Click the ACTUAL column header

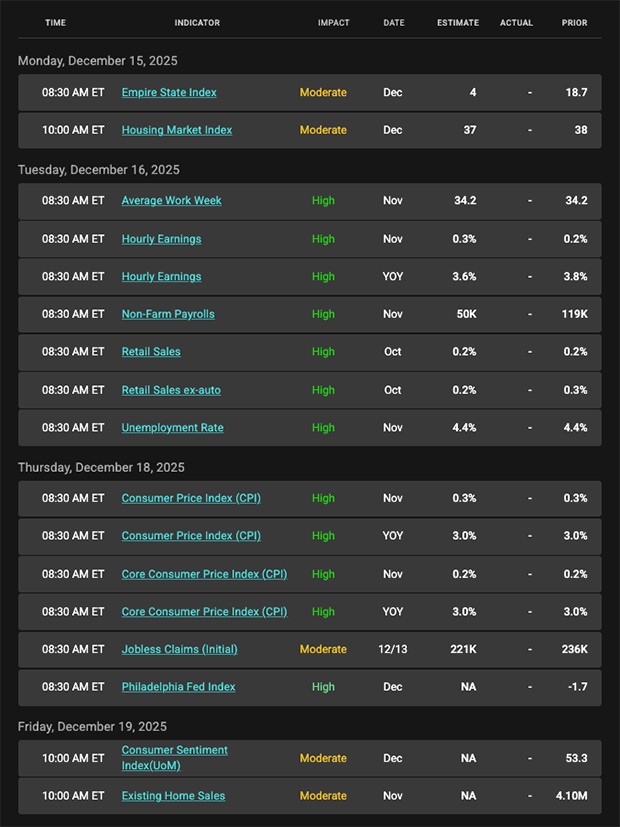(517, 23)
